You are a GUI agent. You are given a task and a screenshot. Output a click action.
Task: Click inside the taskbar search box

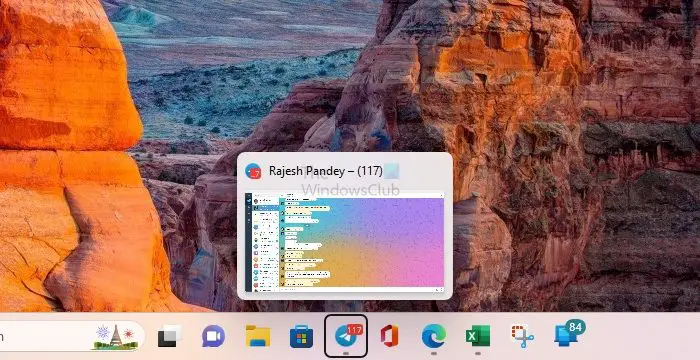click(71, 336)
